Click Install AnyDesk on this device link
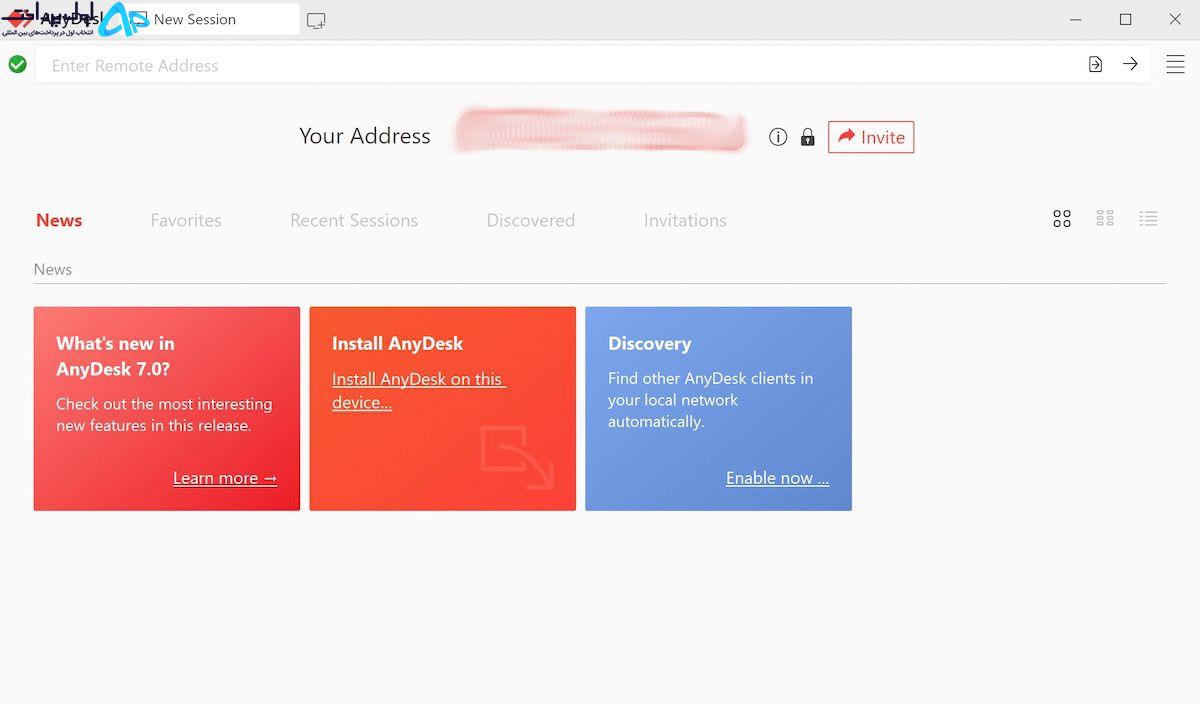The image size is (1200, 704). coord(419,391)
